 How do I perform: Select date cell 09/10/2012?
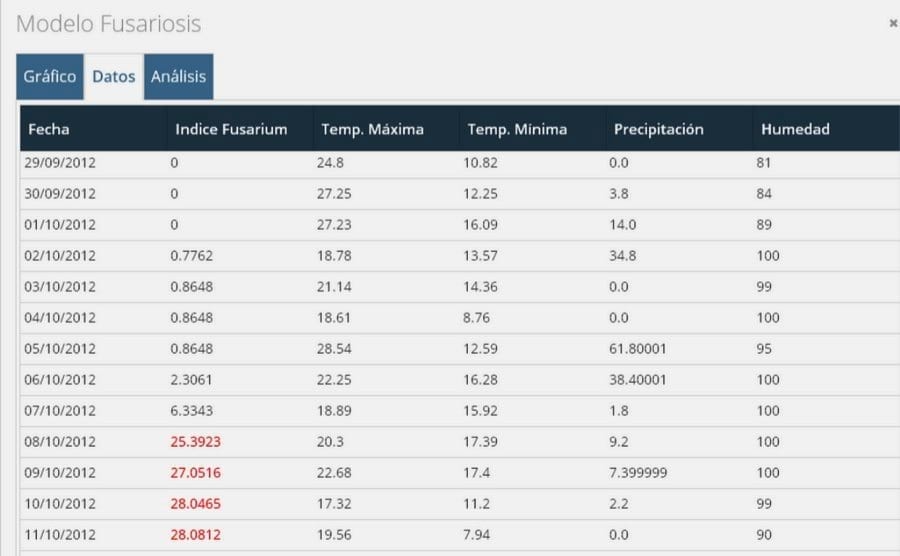(x=60, y=472)
